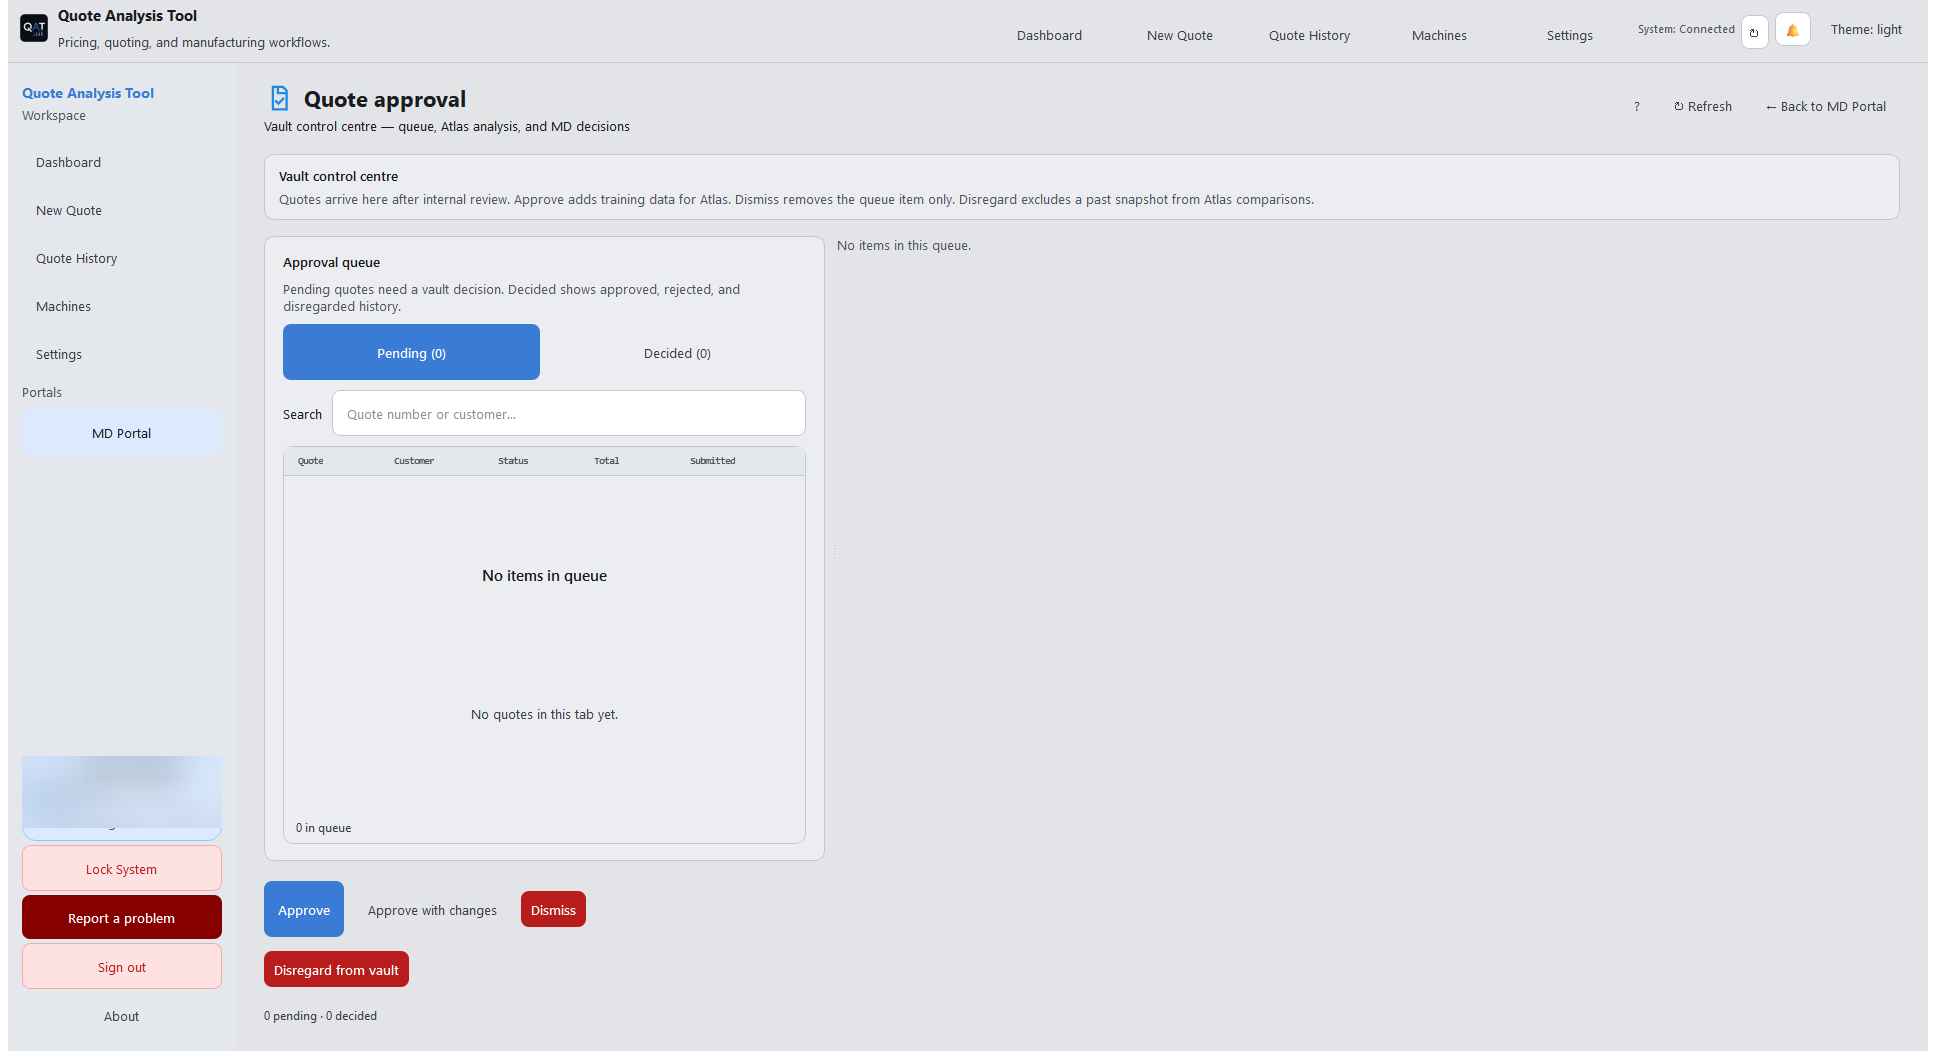The width and height of the screenshot is (1936, 1059).
Task: Open Quote History in the top navigation
Action: [1309, 36]
